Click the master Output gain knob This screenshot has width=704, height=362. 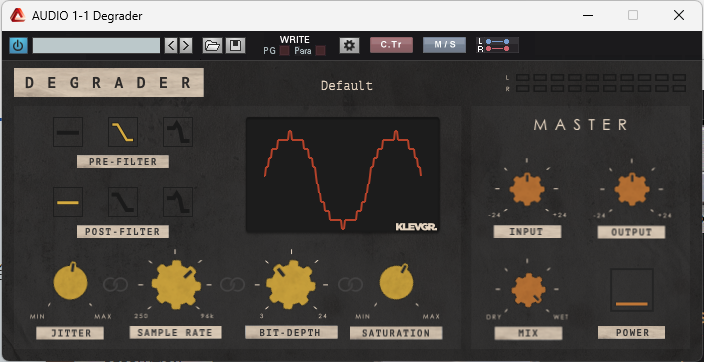pos(632,189)
